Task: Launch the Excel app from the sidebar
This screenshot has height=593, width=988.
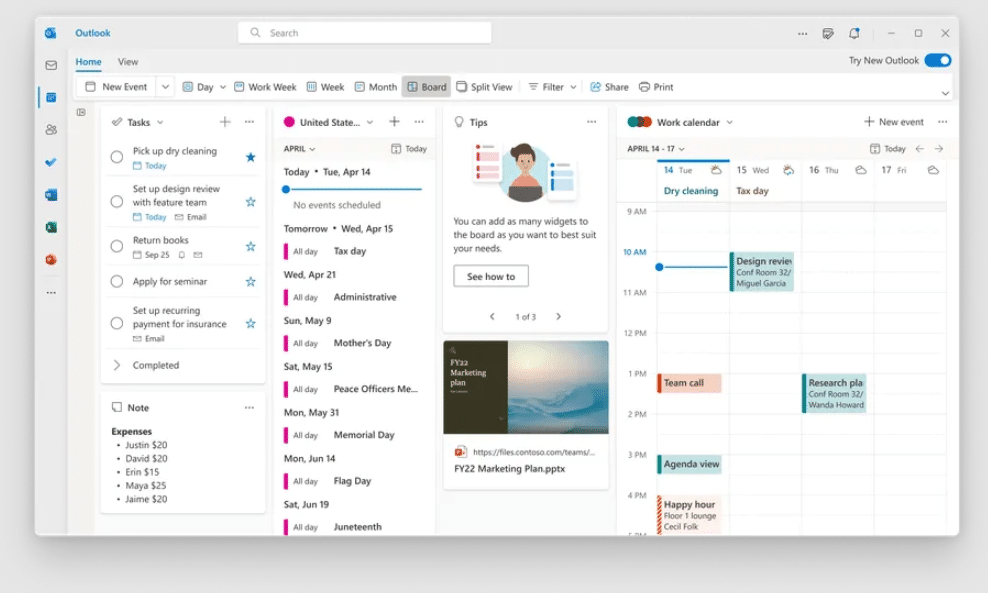Action: tap(51, 227)
